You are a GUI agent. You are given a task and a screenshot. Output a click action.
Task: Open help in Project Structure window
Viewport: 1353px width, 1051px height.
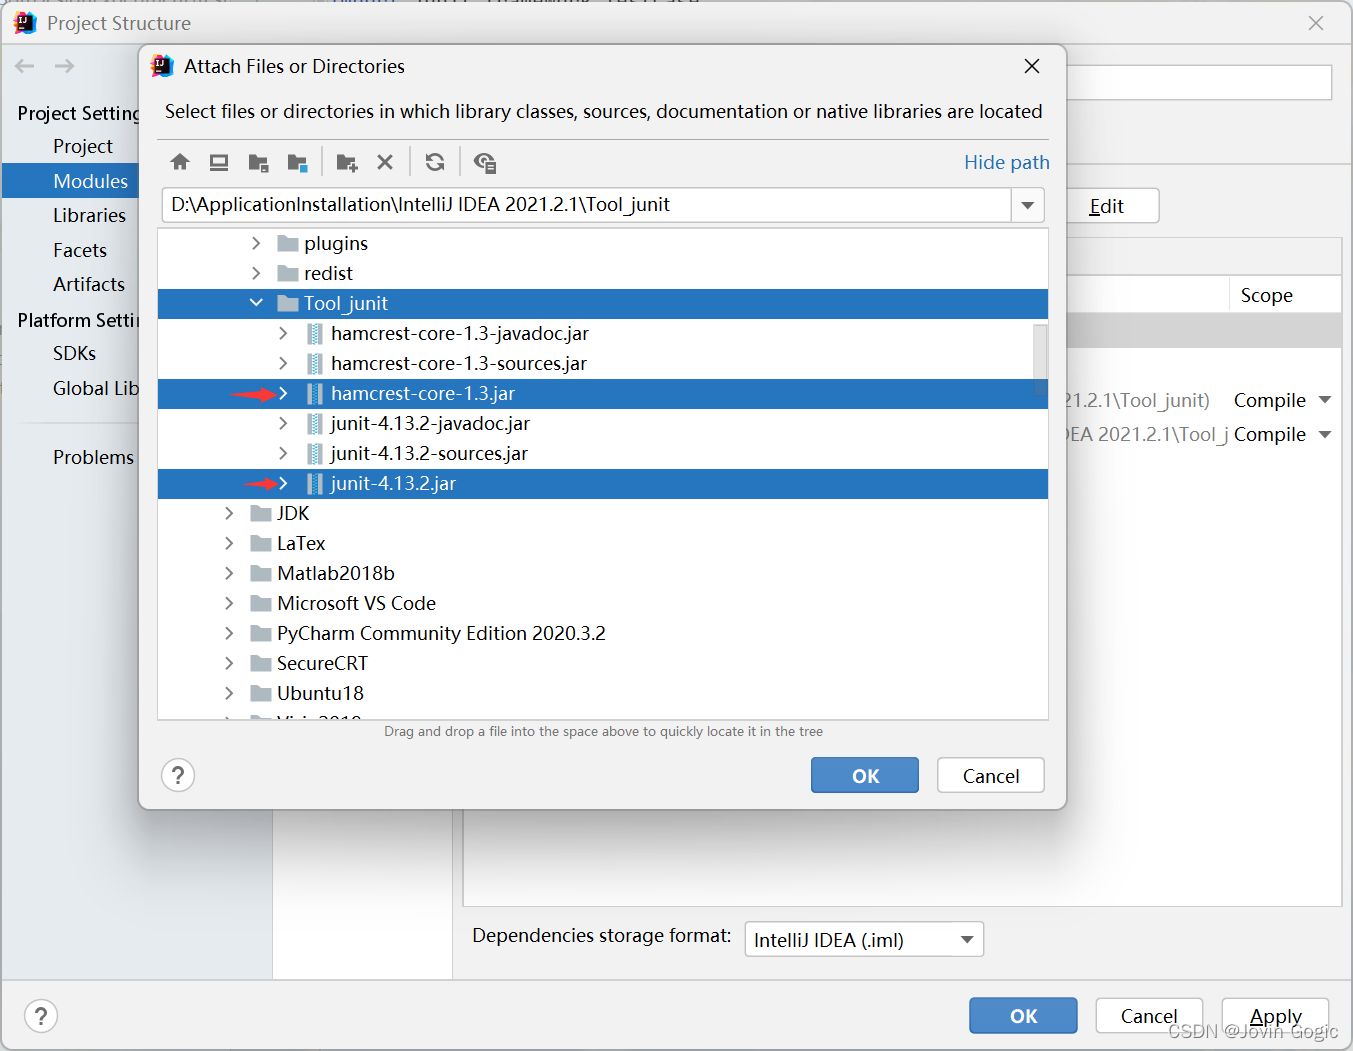[x=41, y=1016]
